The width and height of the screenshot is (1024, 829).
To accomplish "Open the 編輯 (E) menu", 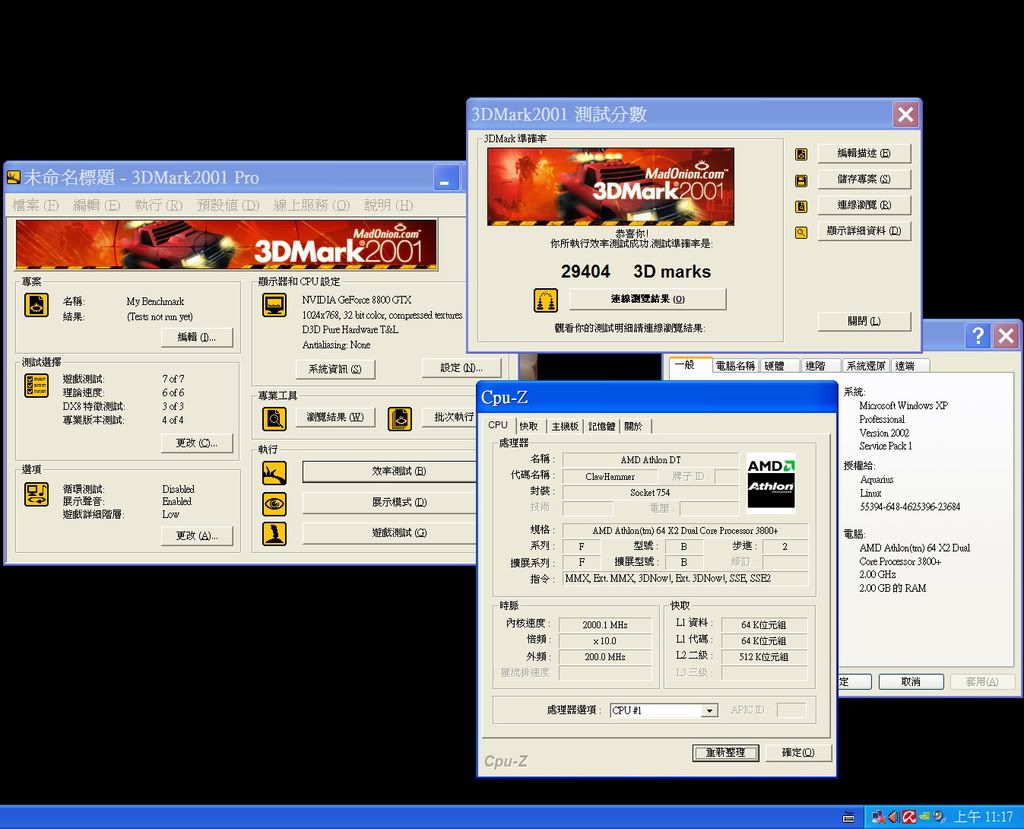I will tap(97, 205).
